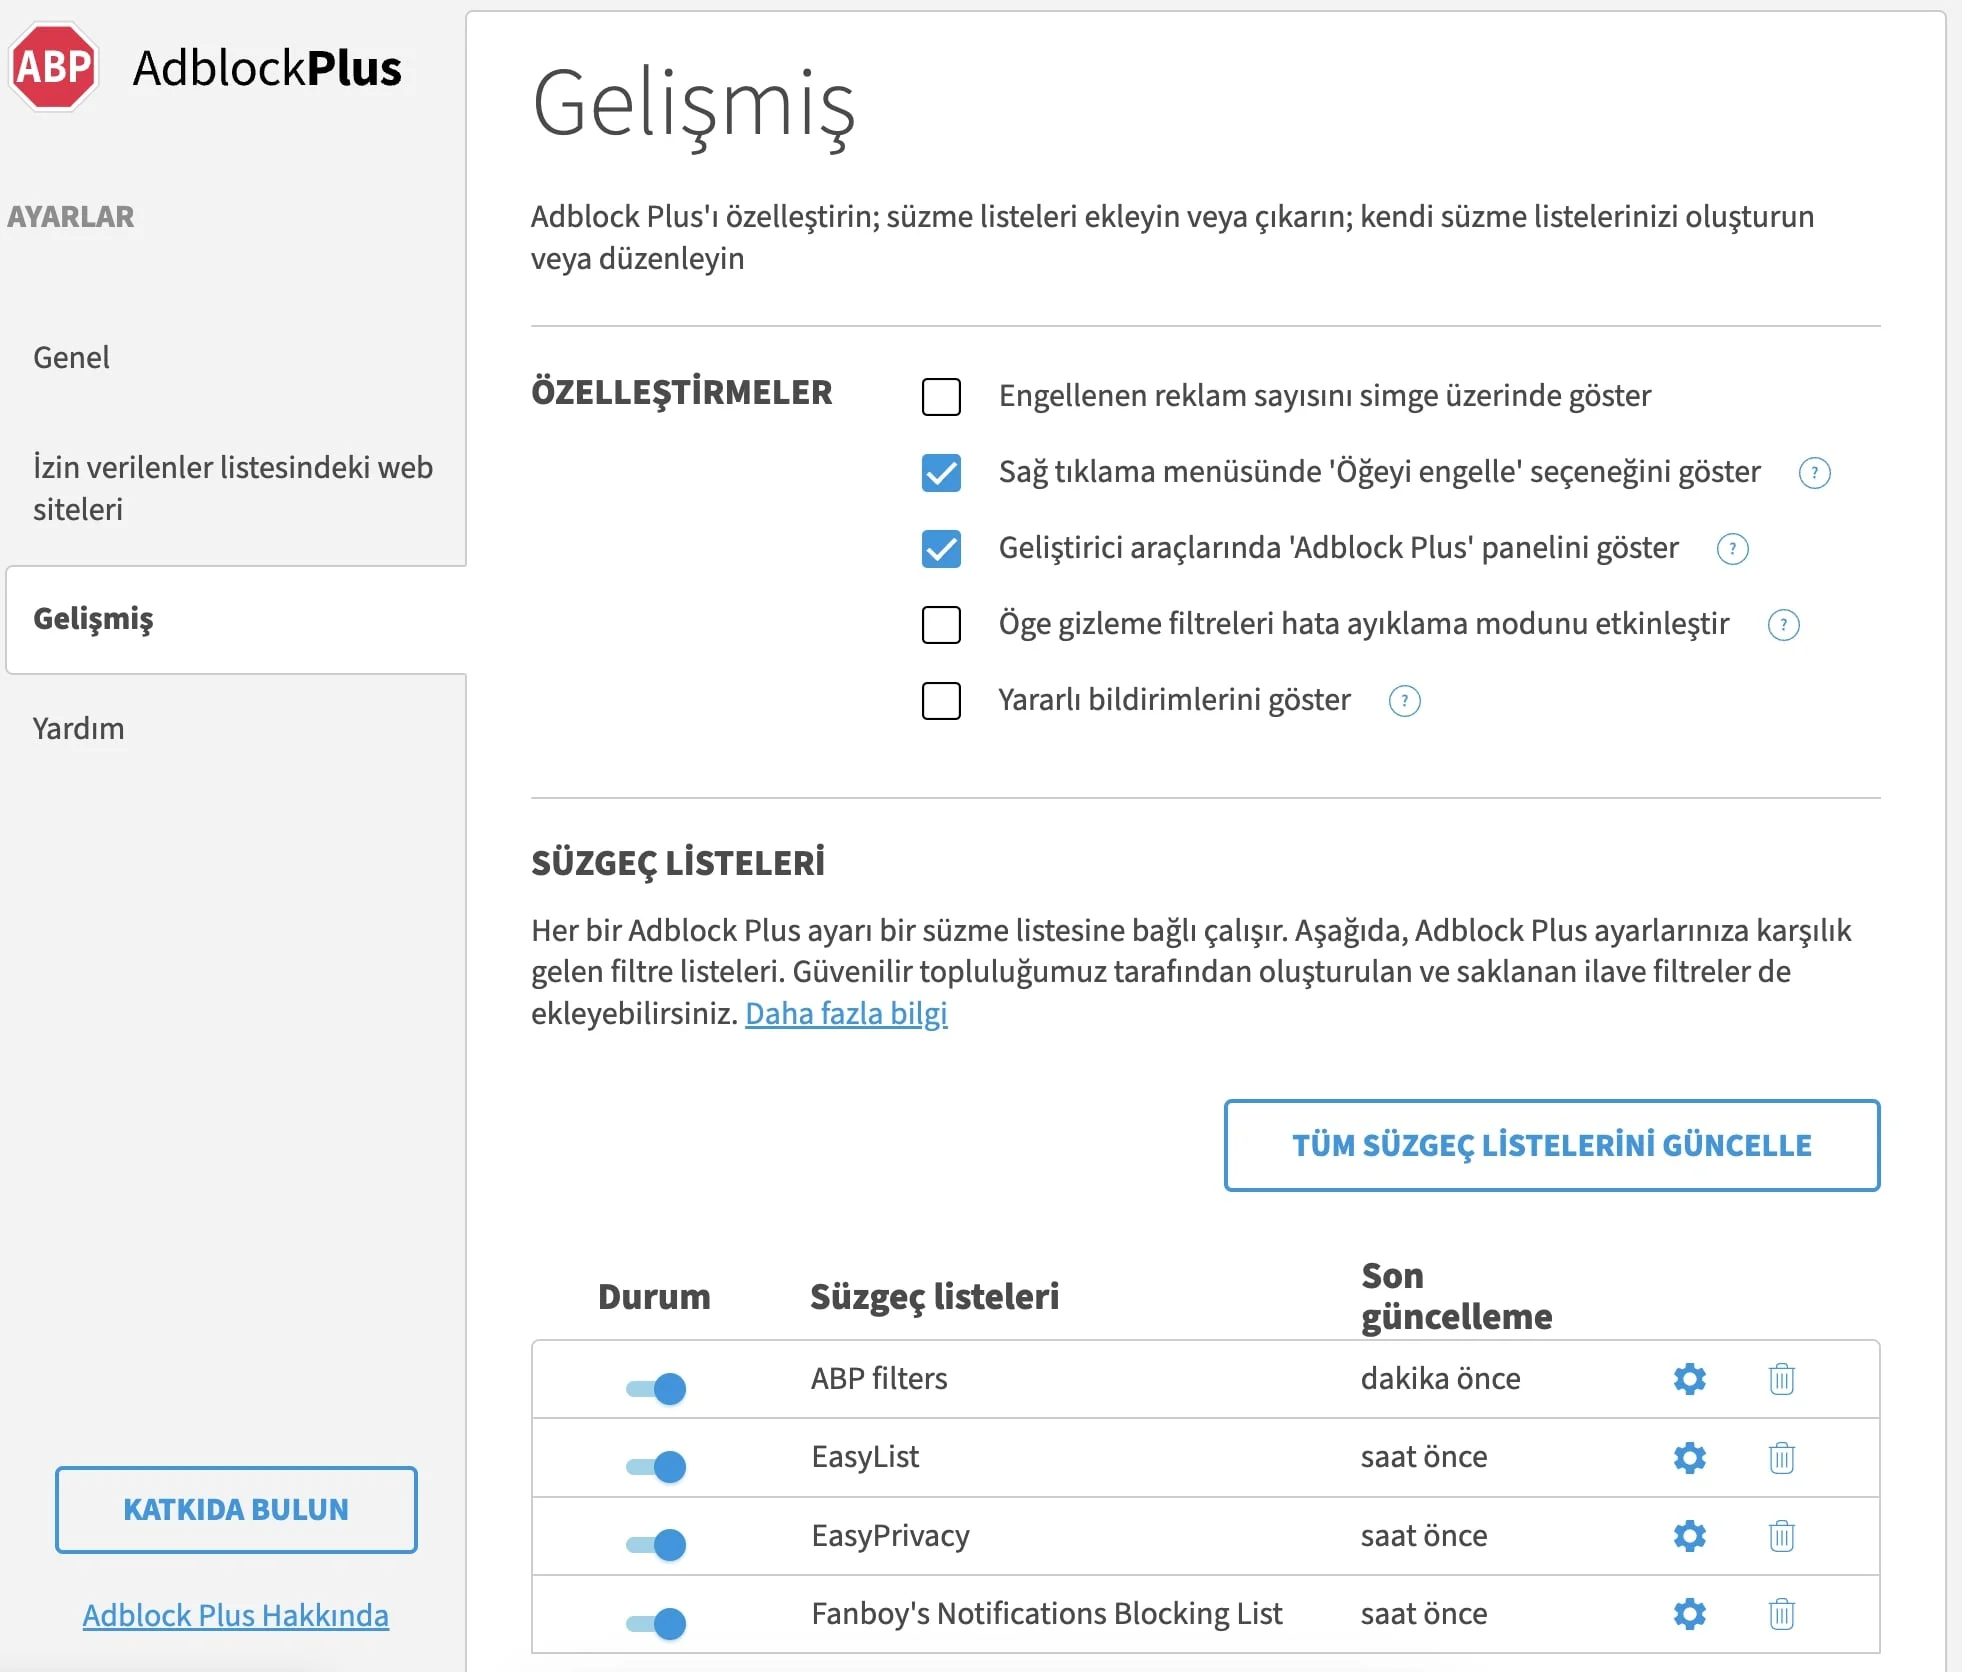Screen dimensions: 1962x1672
Task: Open settings gear for ABP filters
Action: (x=1689, y=1379)
